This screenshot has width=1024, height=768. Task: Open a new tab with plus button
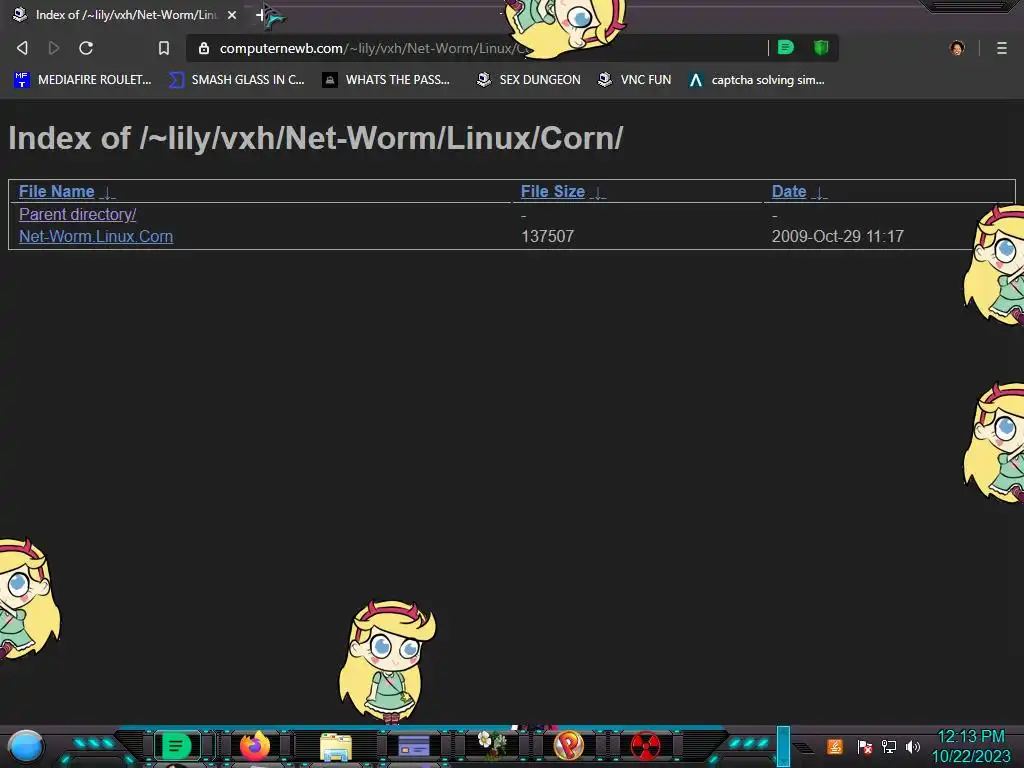pyautogui.click(x=261, y=14)
